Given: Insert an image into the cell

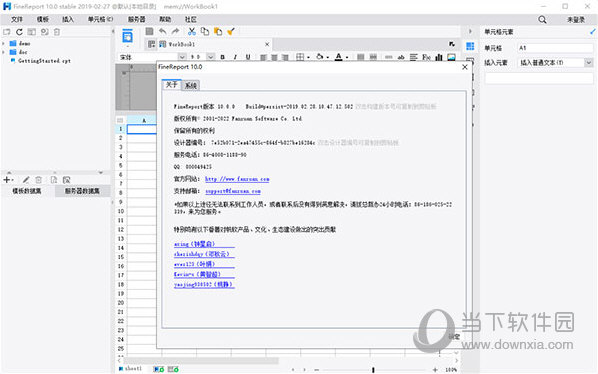Looking at the screenshot, I should [x=451, y=57].
